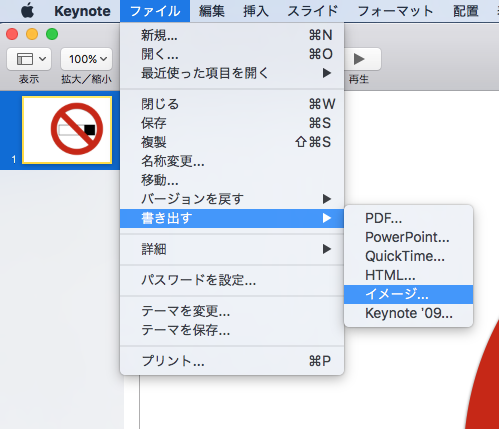Open the 挿入 menu

[x=256, y=11]
